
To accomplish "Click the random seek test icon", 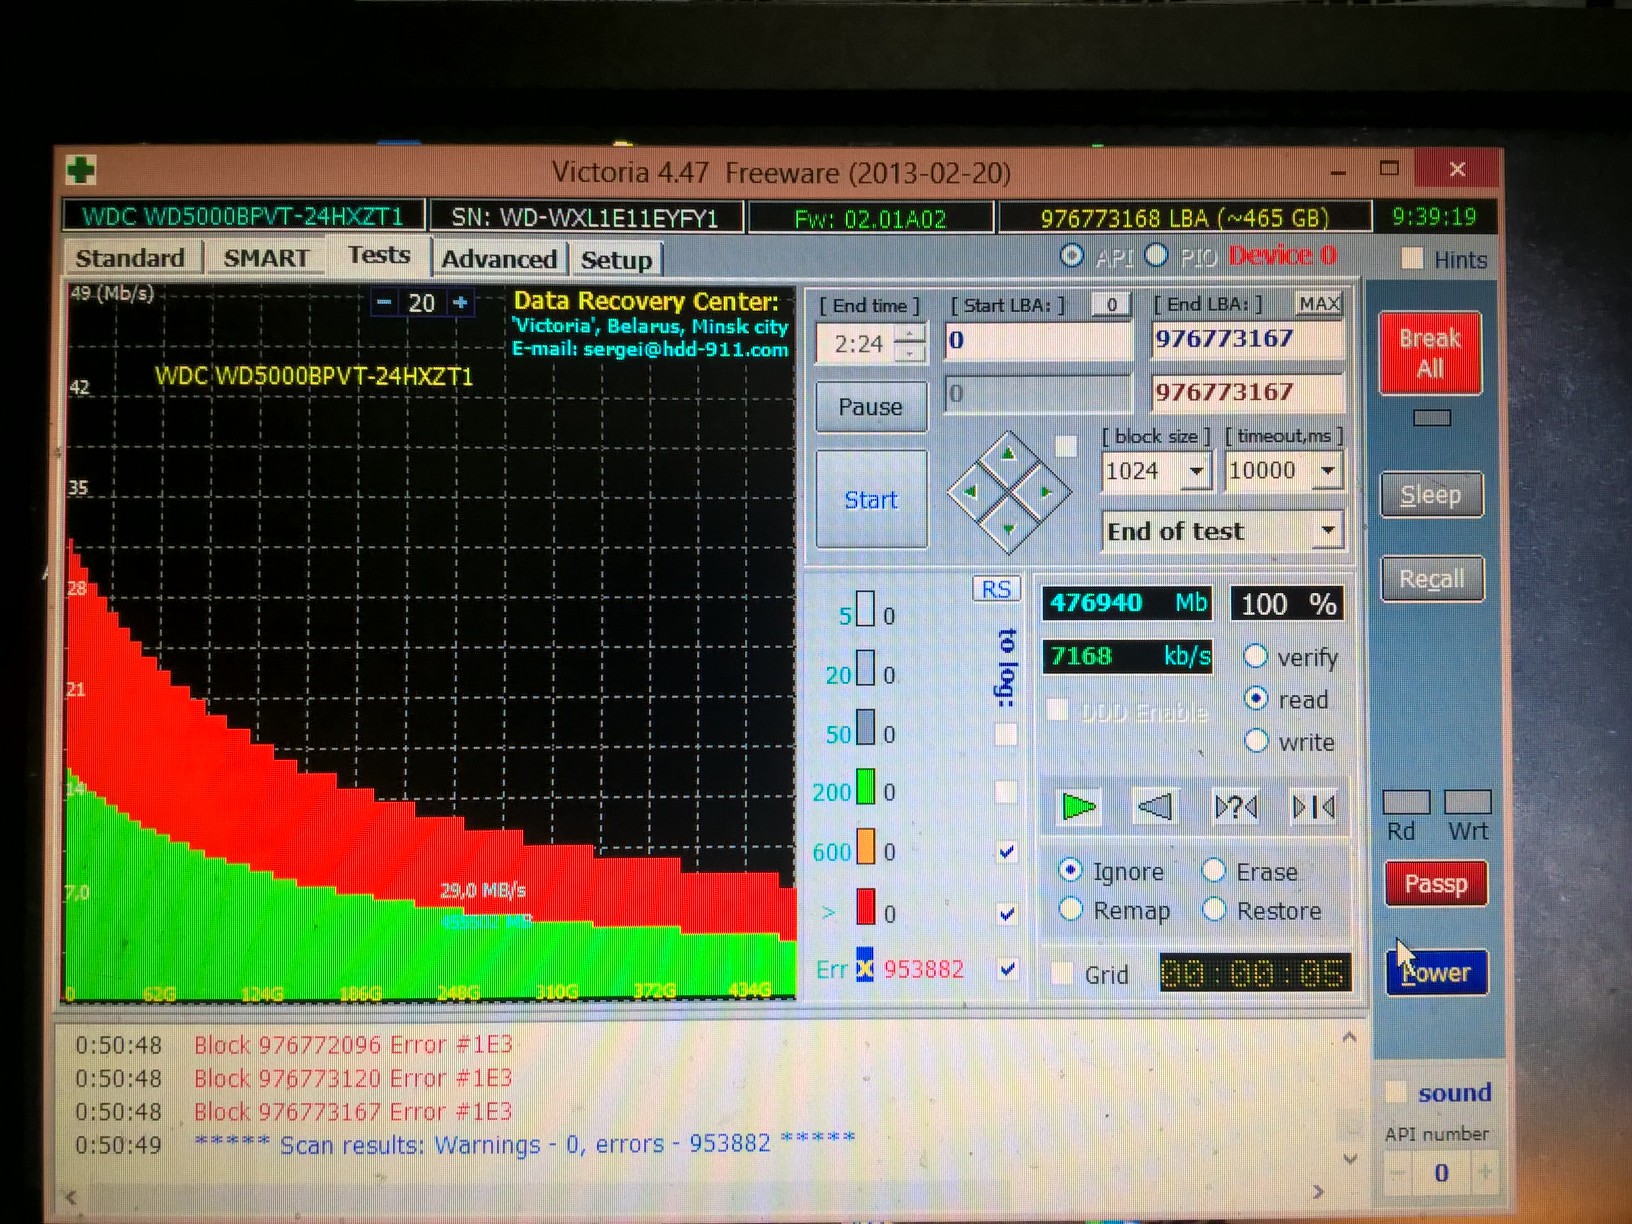I will (x=1235, y=806).
